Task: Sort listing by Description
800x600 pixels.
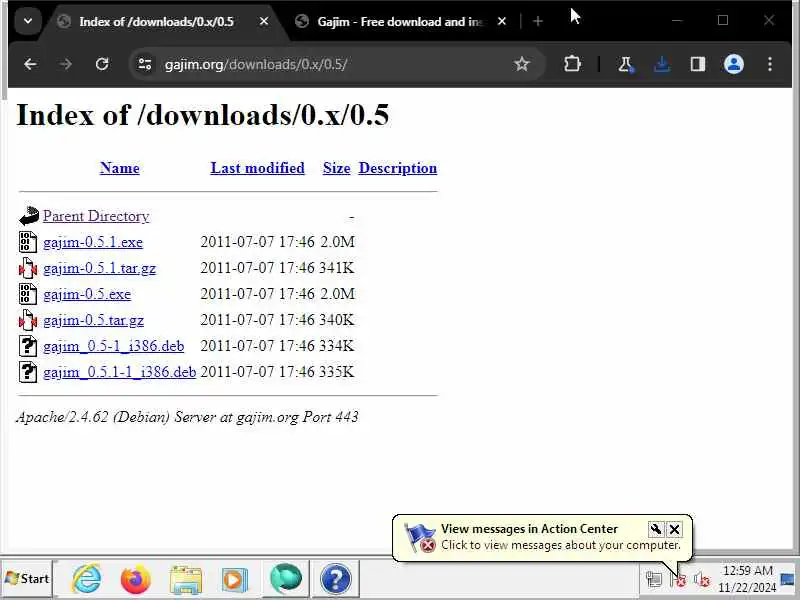Action: 397,168
